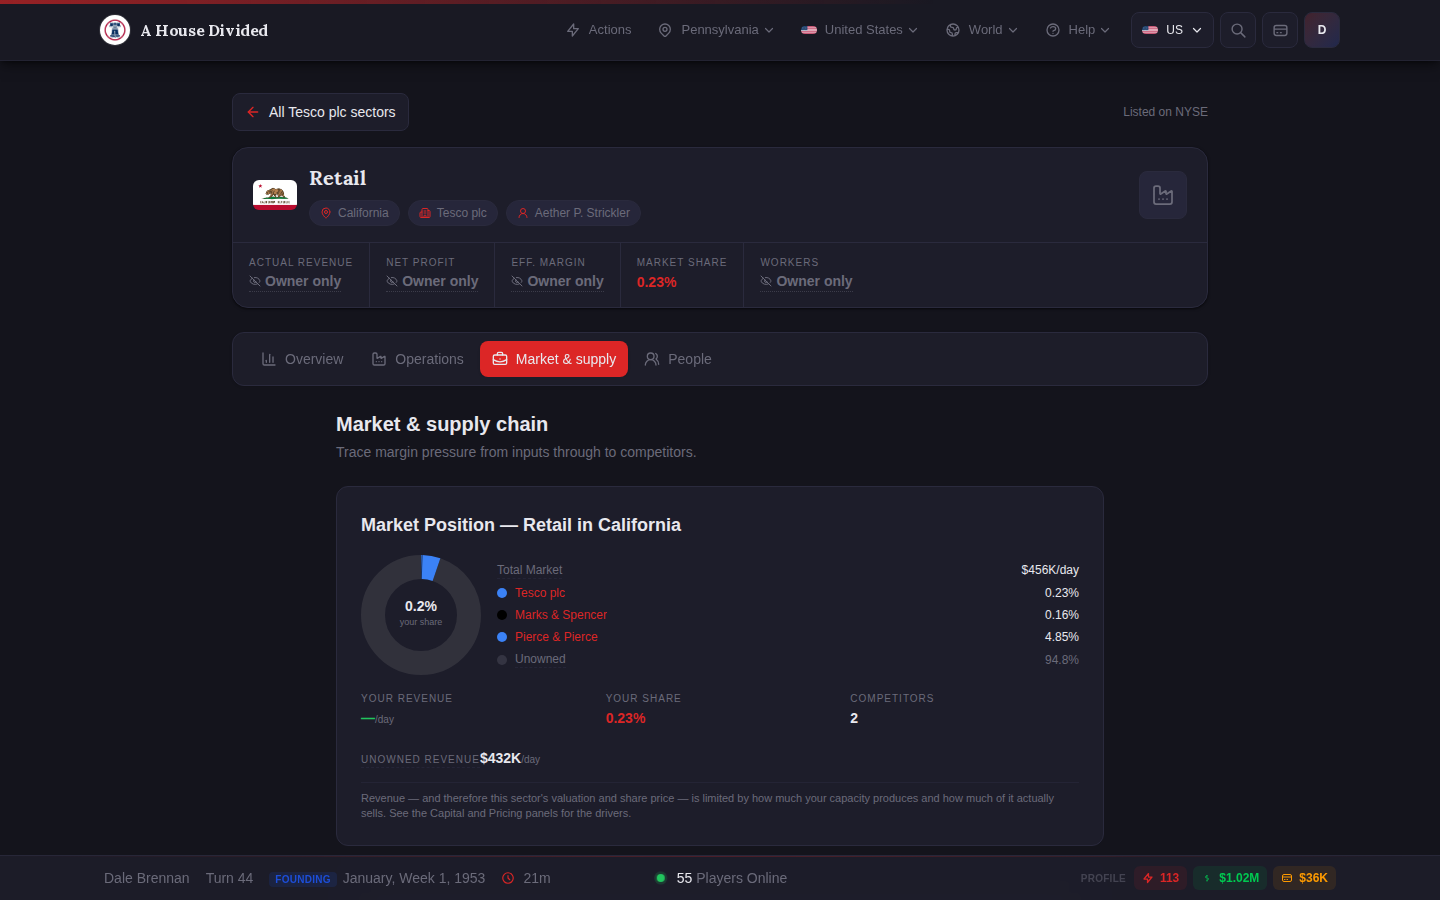The width and height of the screenshot is (1440, 900).
Task: Click the PROFILE label in status bar
Action: (1103, 878)
